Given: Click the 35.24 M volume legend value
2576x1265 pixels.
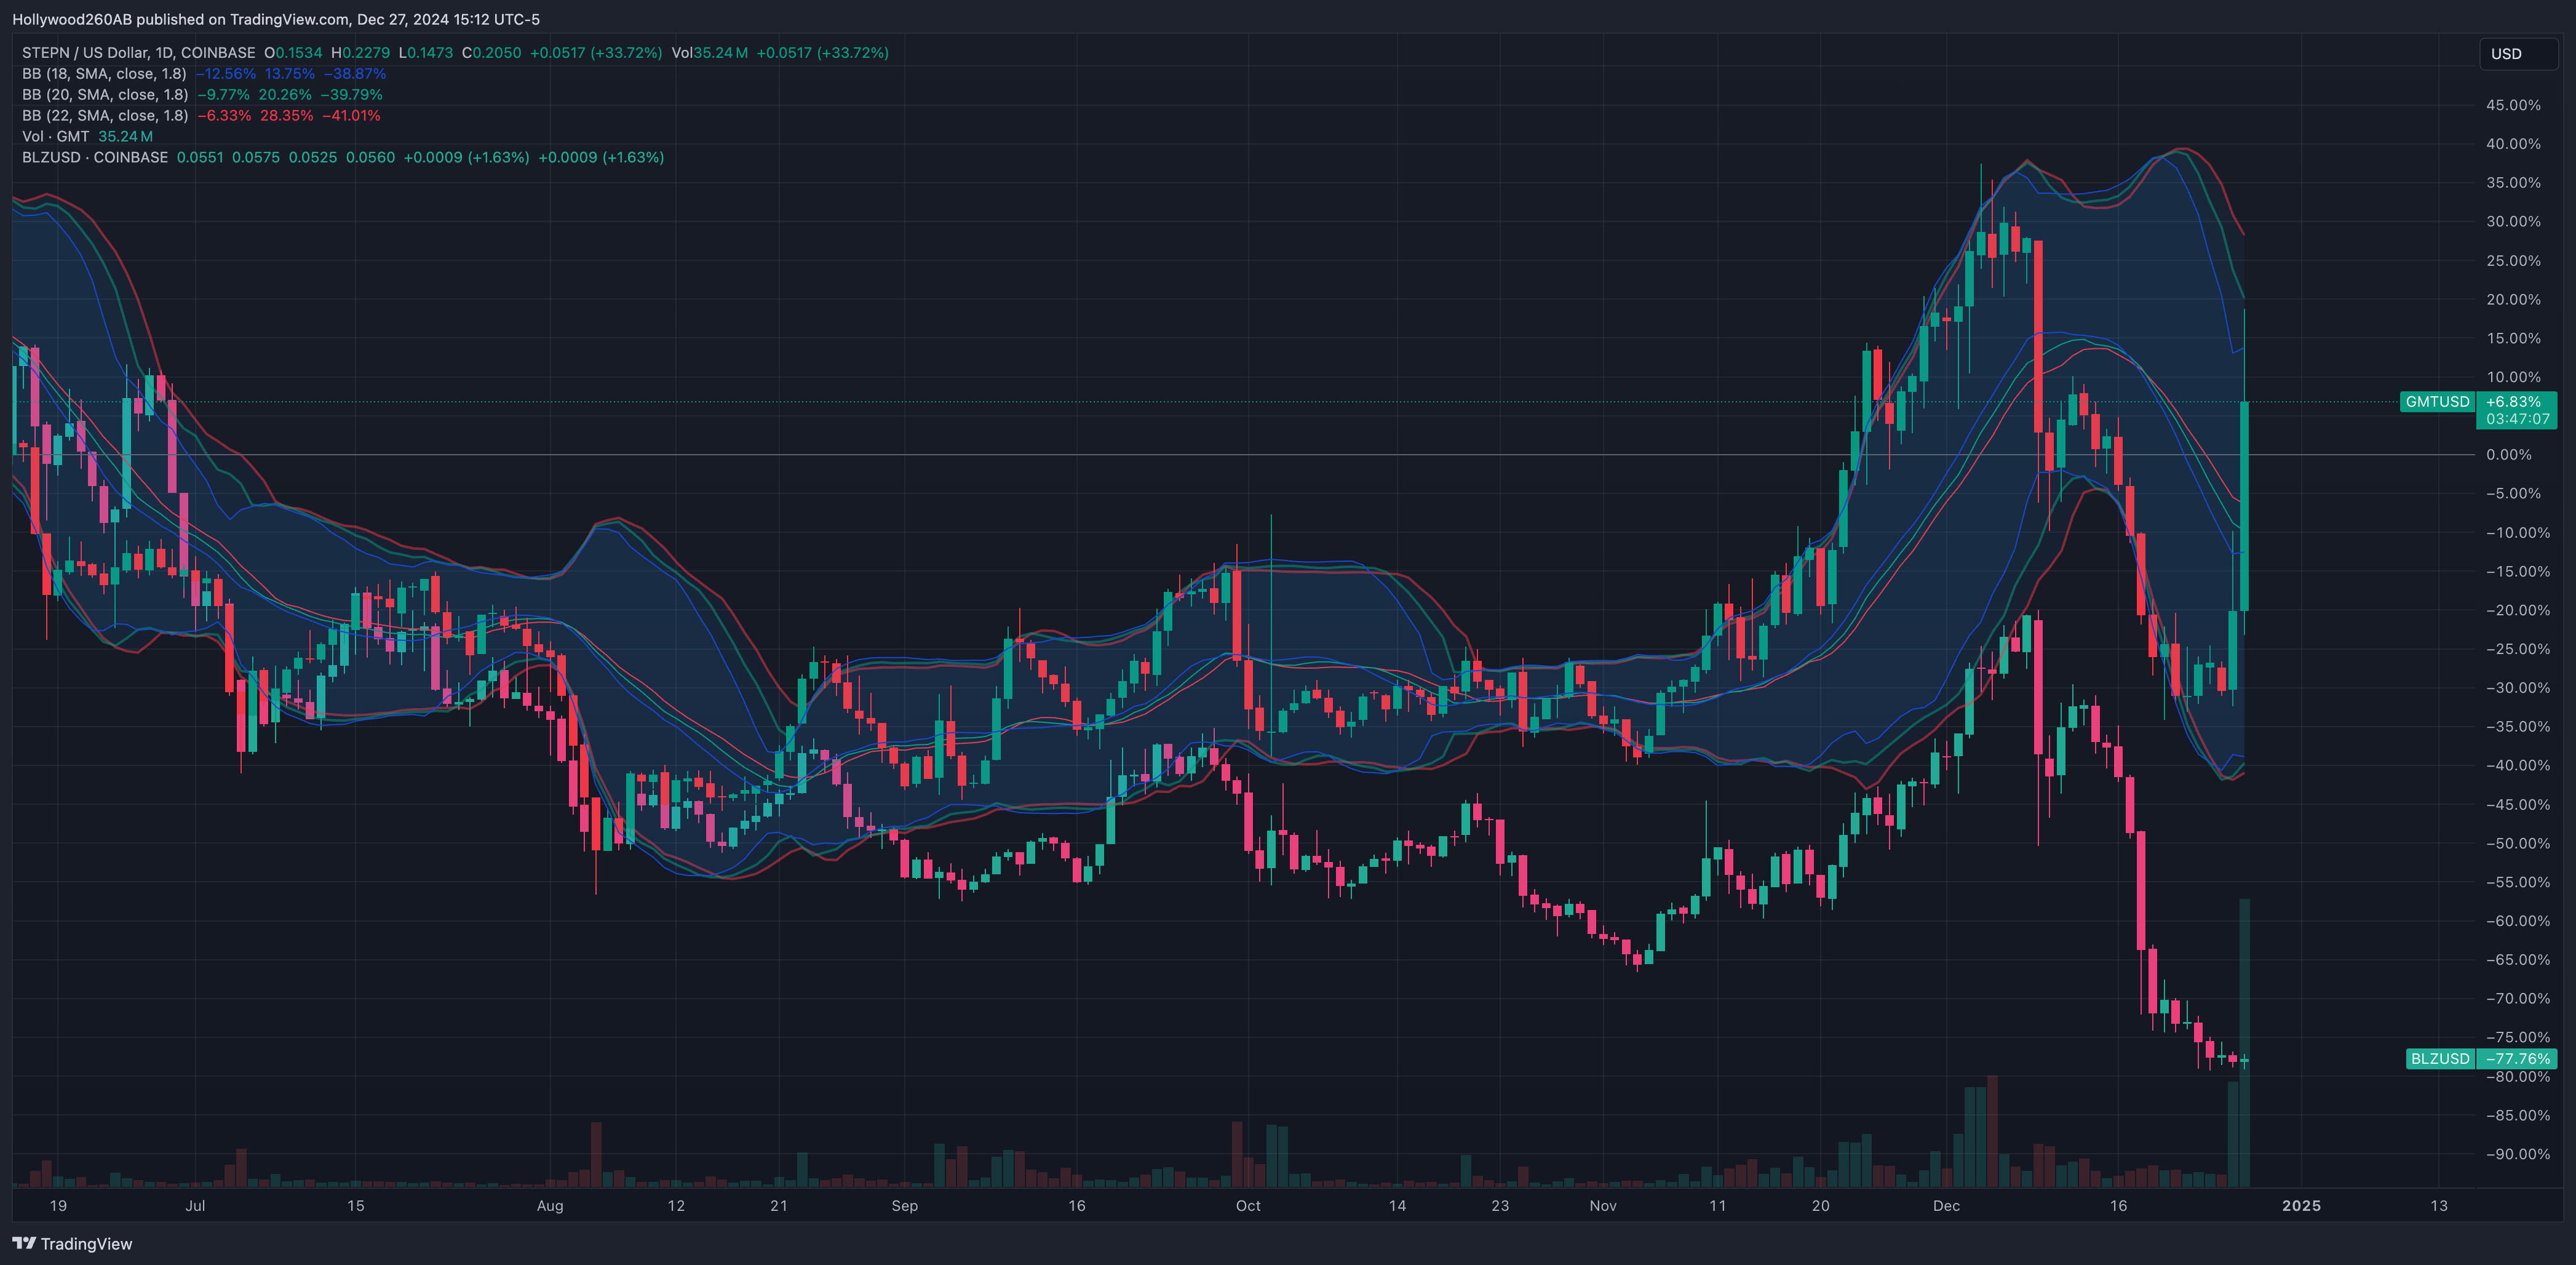Looking at the screenshot, I should click(x=125, y=137).
